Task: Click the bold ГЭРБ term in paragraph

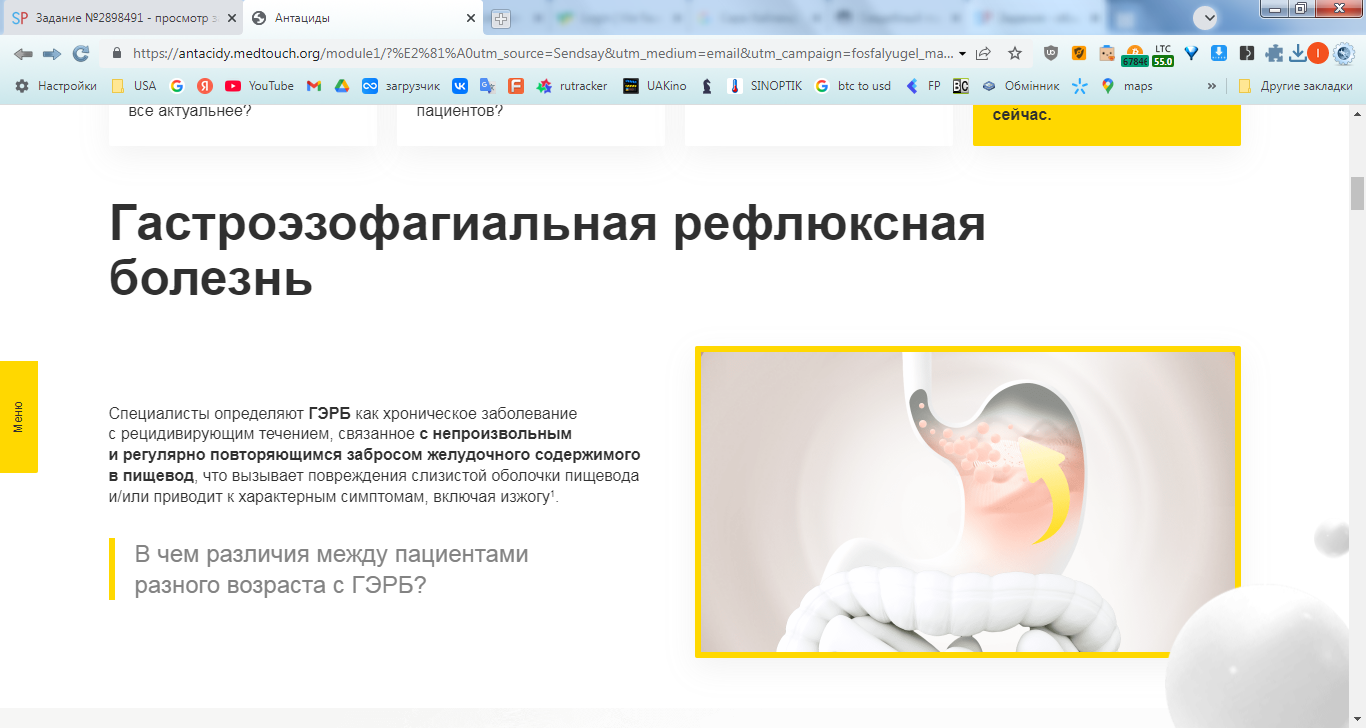Action: [330, 413]
